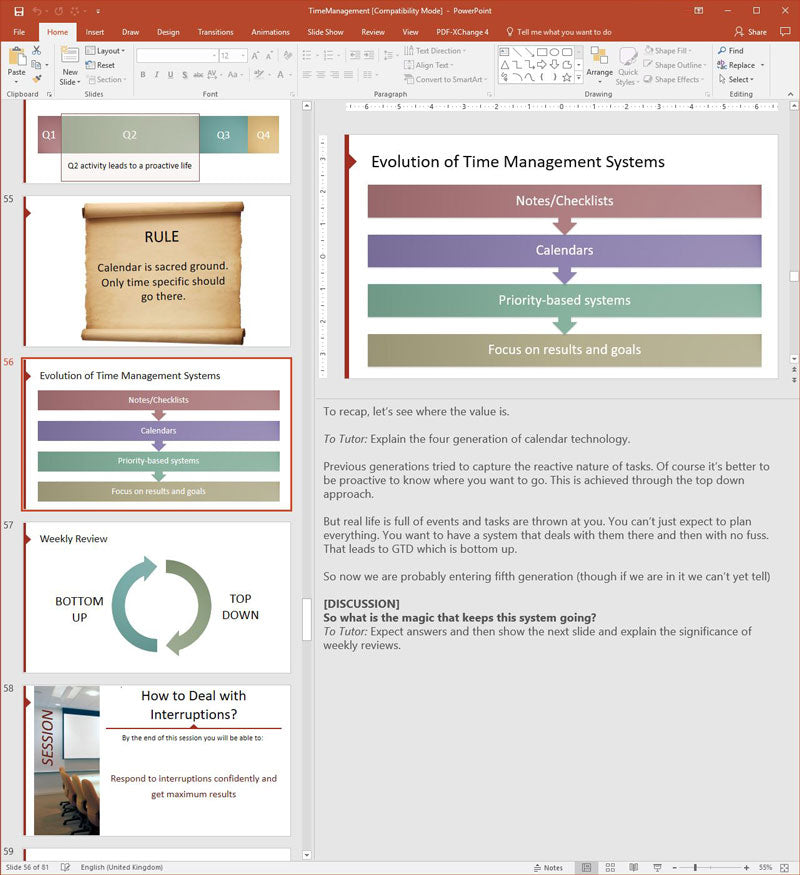Screen dimensions: 800x875
Task: Click Increase Font Size icon
Action: click(x=255, y=56)
